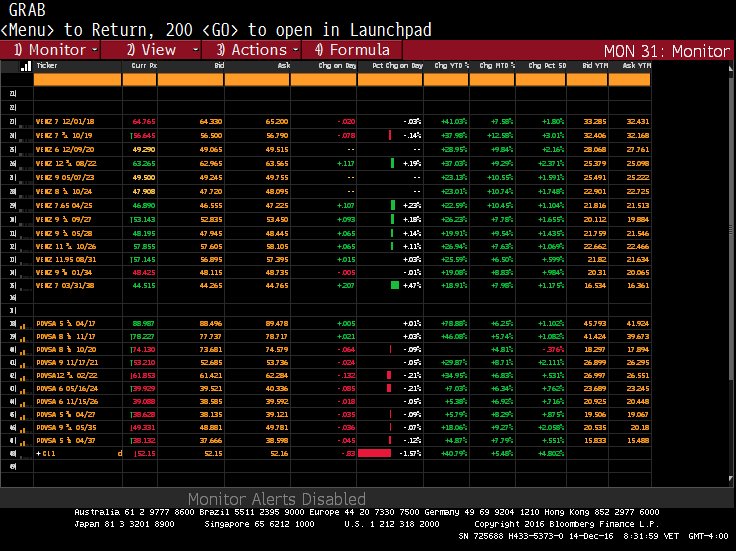Click the chart icon on the PDVSA 11/17 row

[23, 337]
